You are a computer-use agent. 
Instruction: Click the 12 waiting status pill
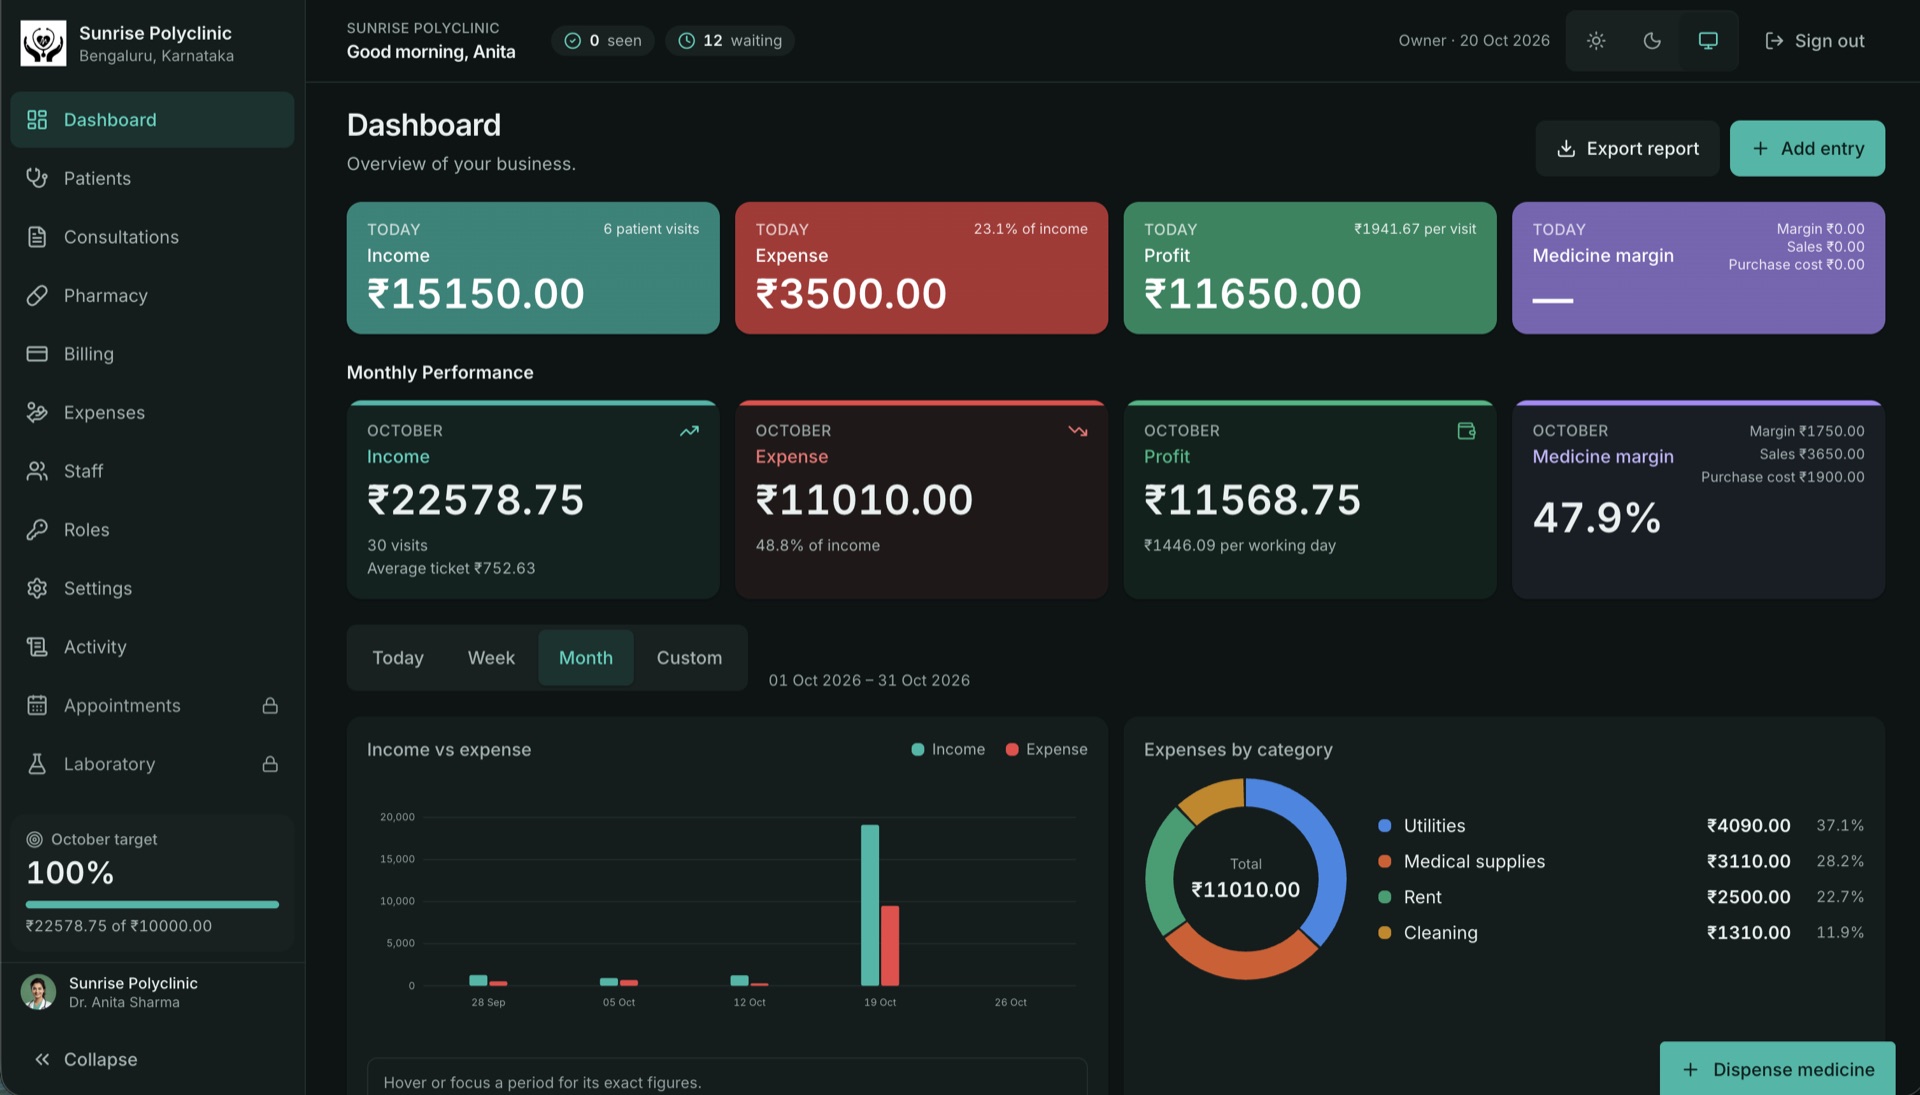click(x=730, y=41)
